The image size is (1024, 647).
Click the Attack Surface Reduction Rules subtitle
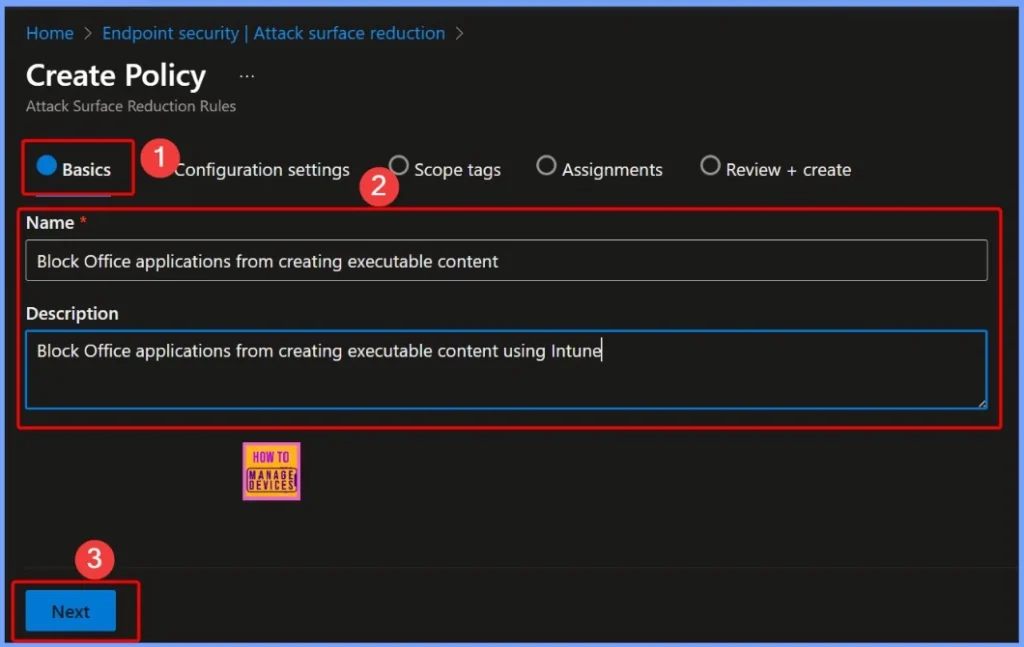point(130,105)
